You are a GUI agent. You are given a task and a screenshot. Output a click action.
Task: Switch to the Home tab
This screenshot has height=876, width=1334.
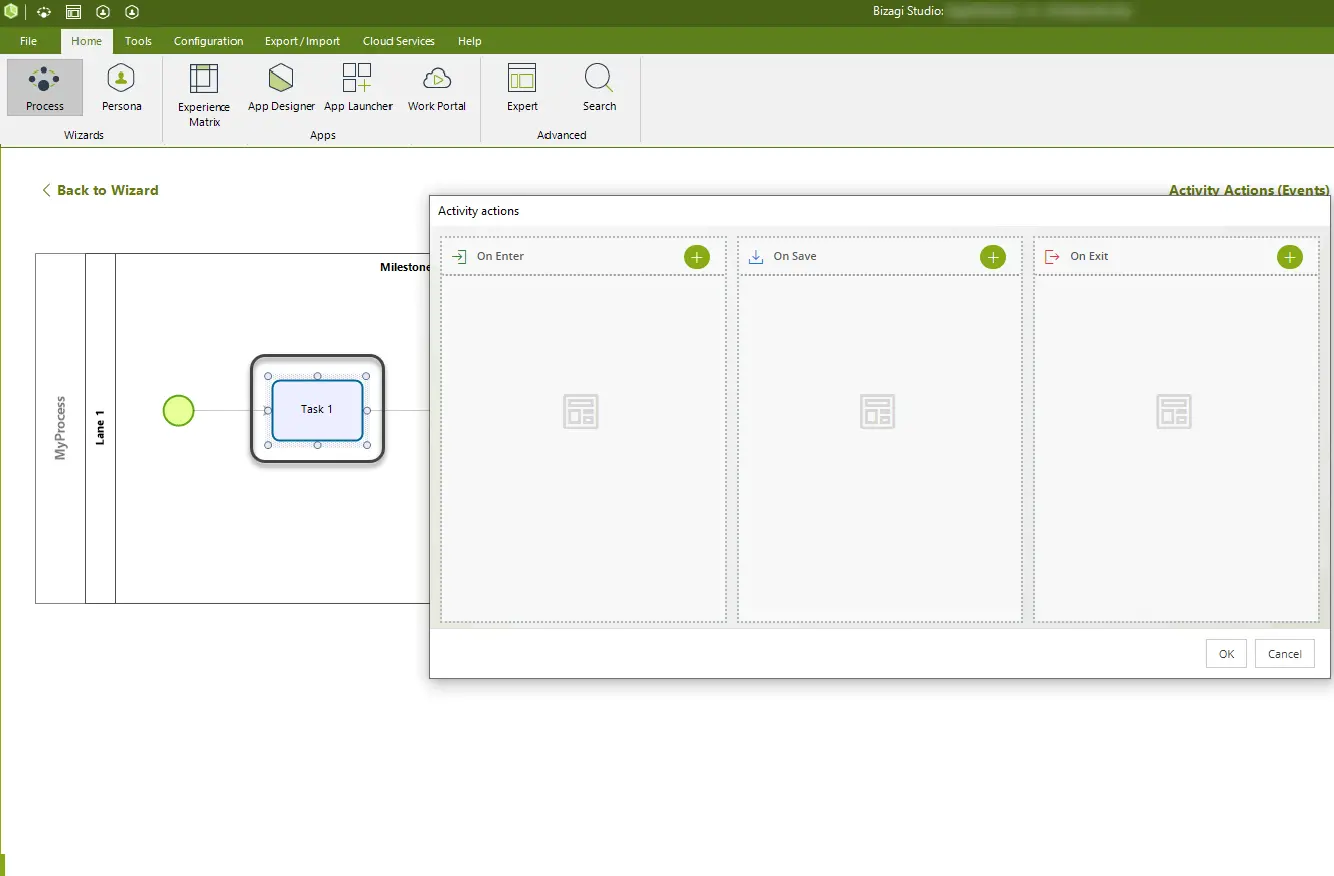(x=86, y=41)
